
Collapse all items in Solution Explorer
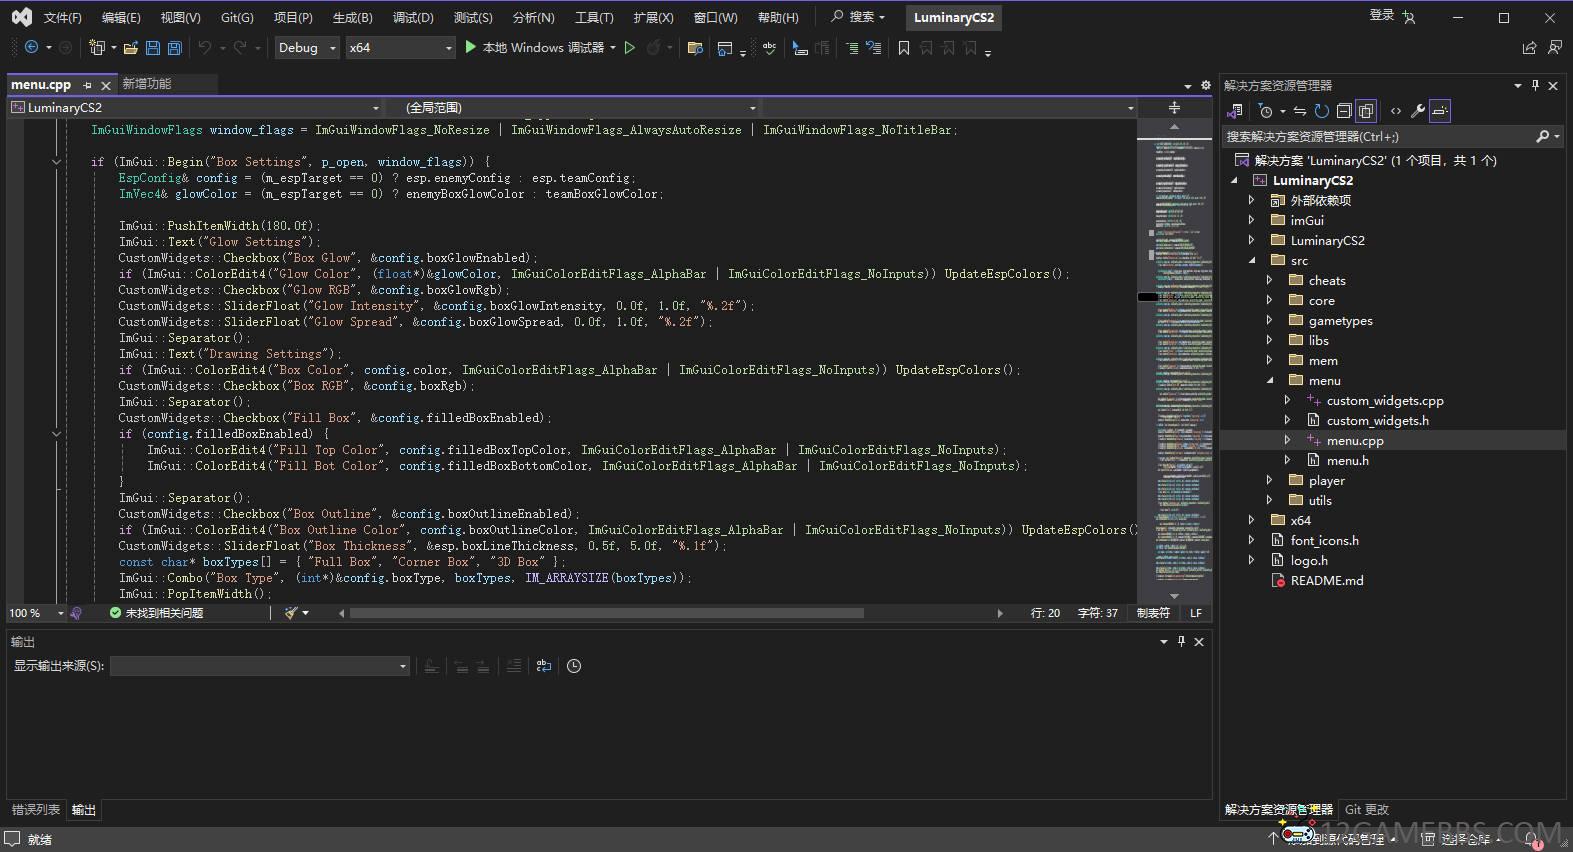1344,111
